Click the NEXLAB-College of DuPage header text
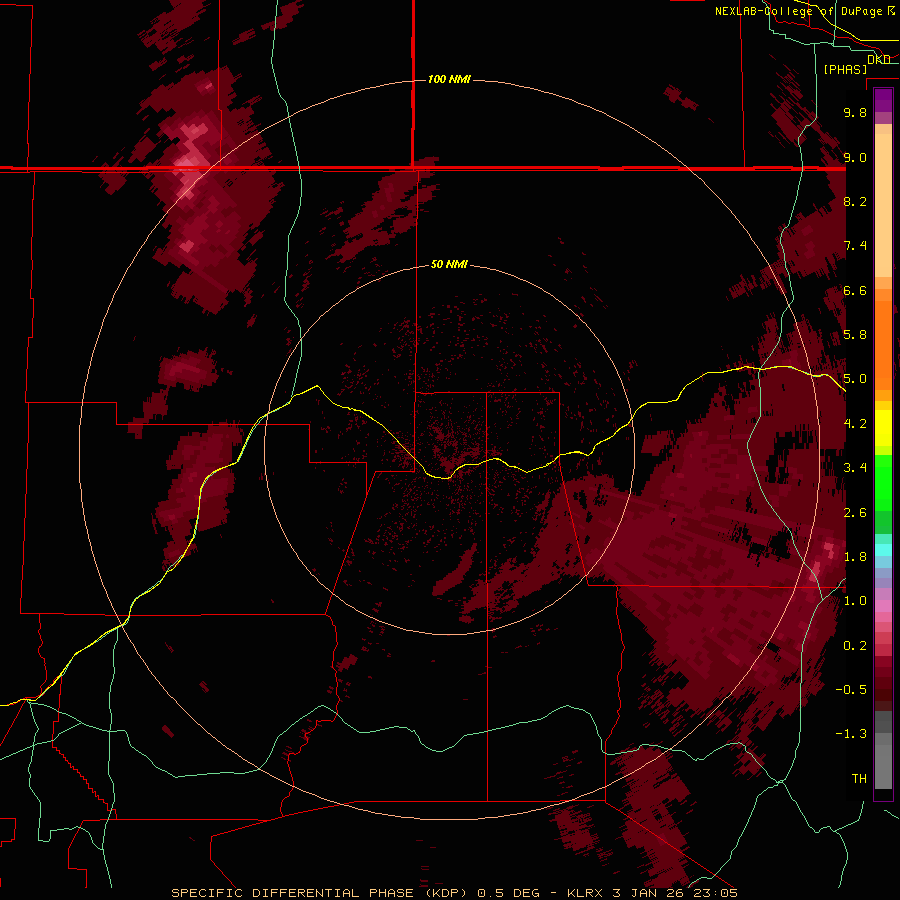The width and height of the screenshot is (900, 900). [x=798, y=11]
